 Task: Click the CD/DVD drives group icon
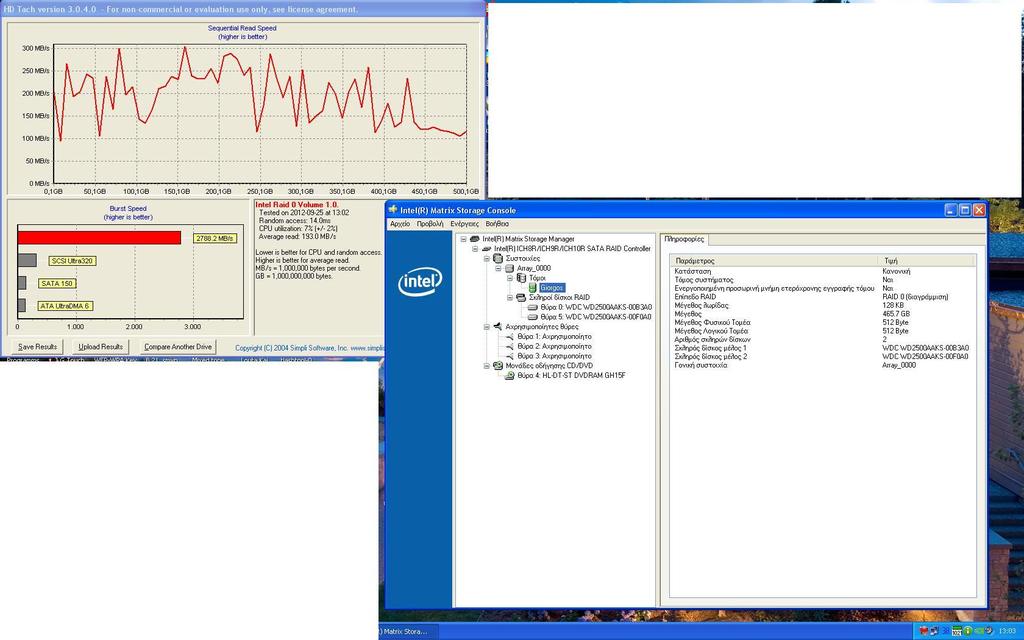tap(498, 366)
